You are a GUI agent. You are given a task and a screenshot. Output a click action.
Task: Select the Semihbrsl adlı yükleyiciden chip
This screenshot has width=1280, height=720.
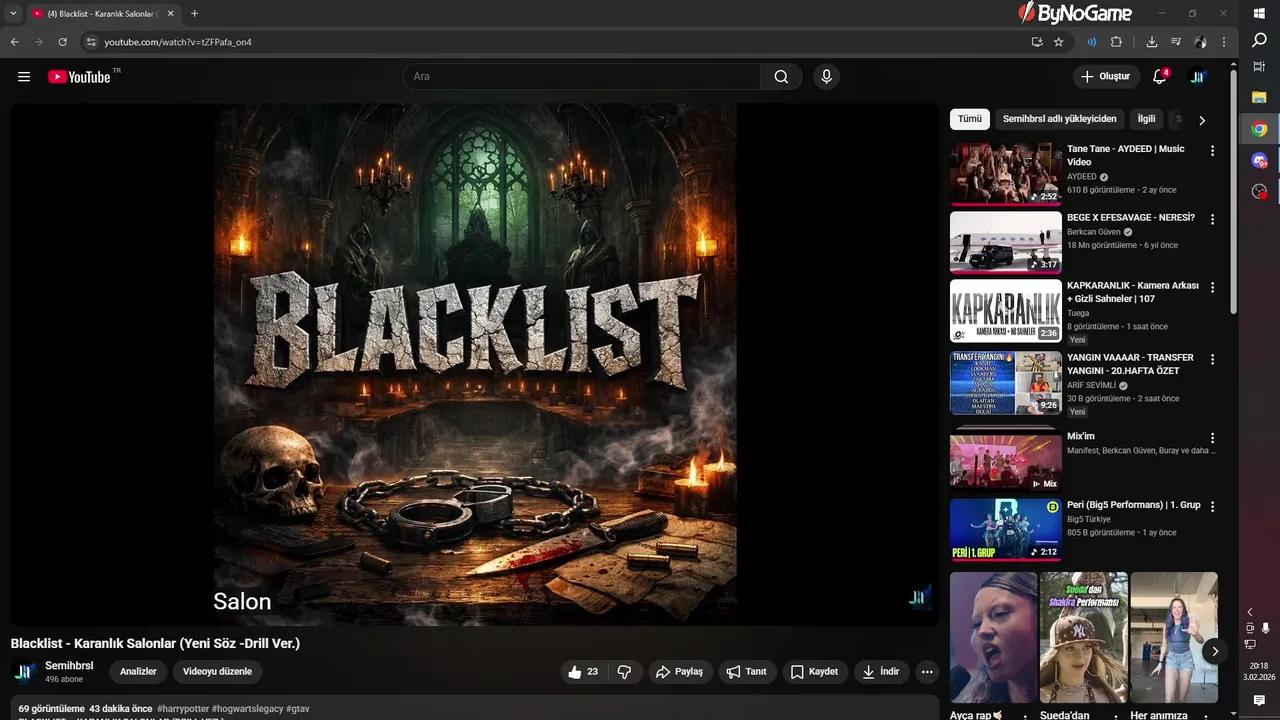click(1059, 119)
